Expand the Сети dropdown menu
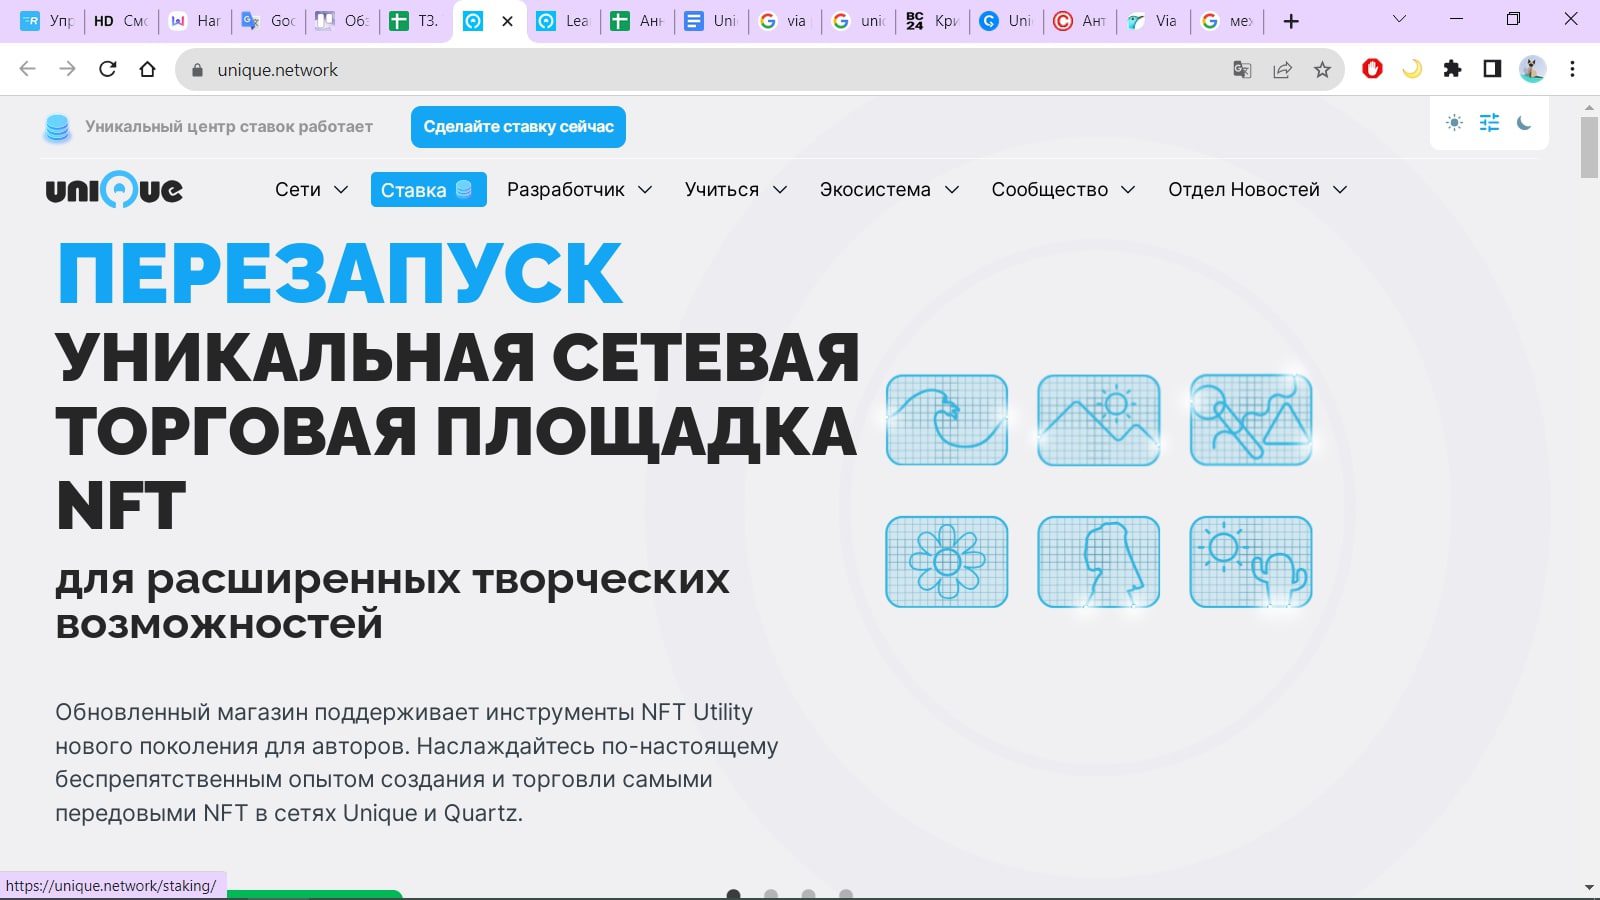Screen dimensions: 1600x900 [311, 190]
